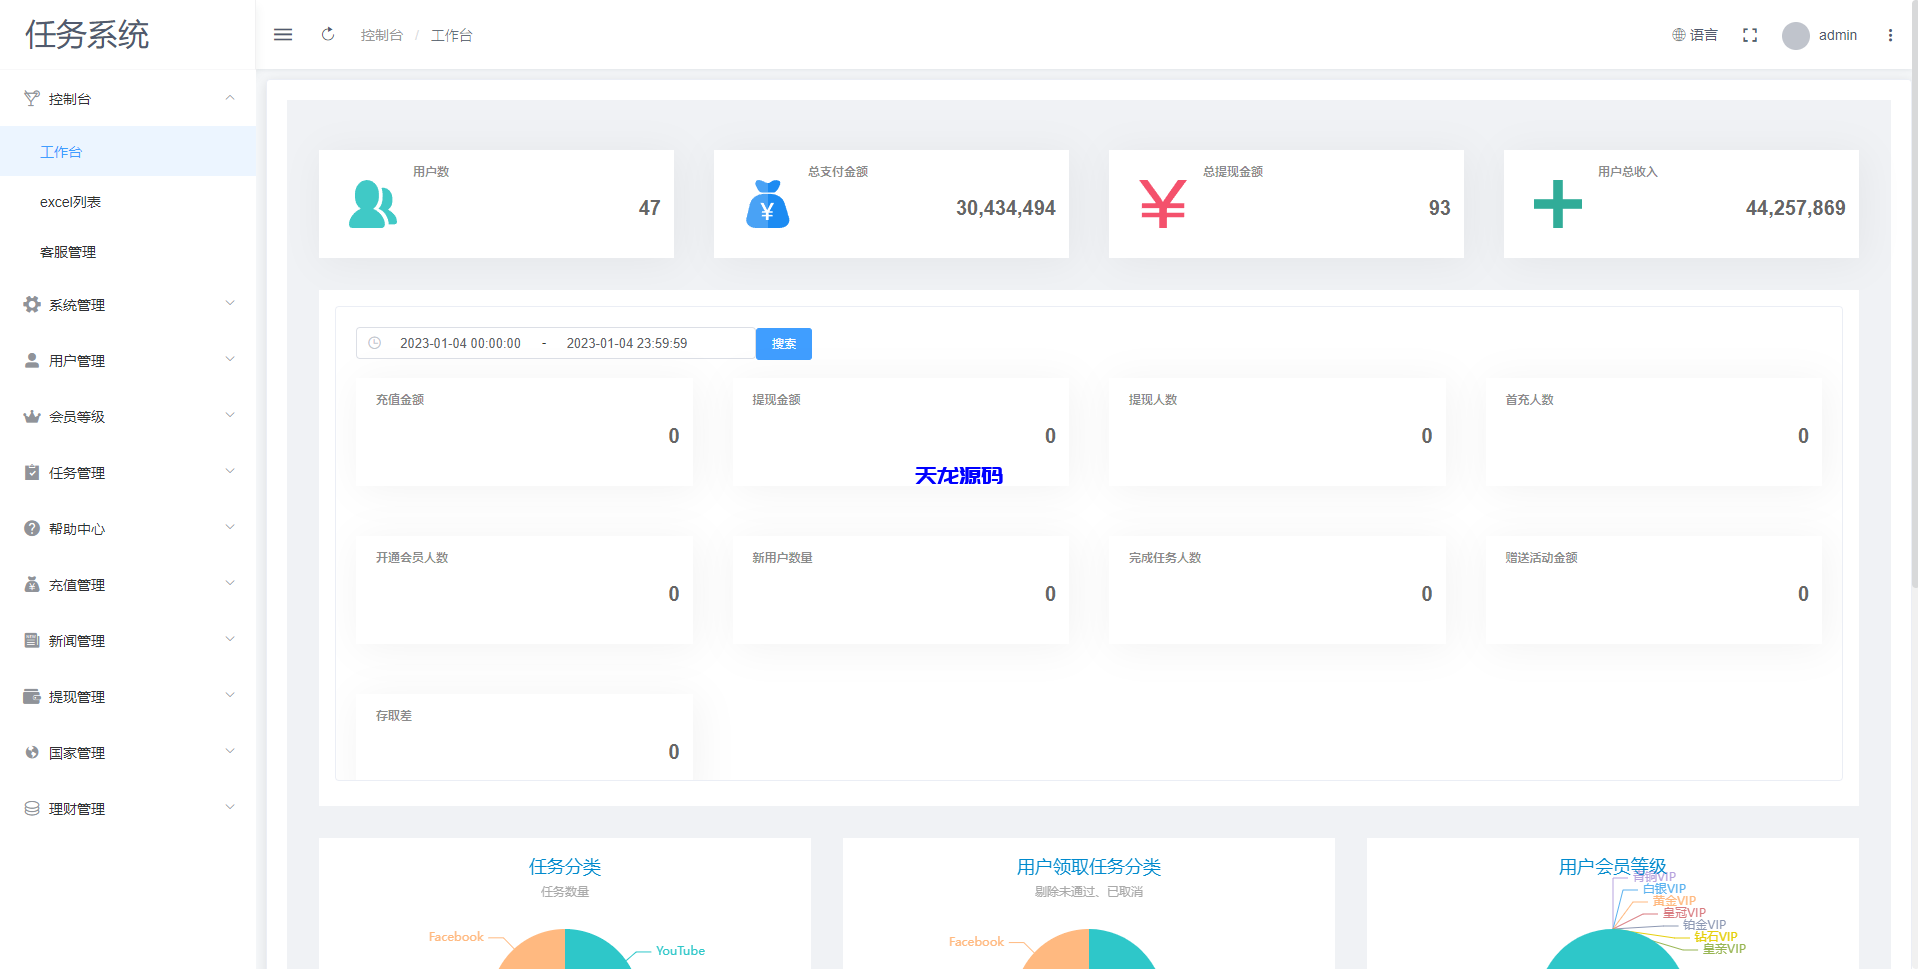Expand the 任务管理 chevron
Screen dimensions: 1918x969
(230, 472)
